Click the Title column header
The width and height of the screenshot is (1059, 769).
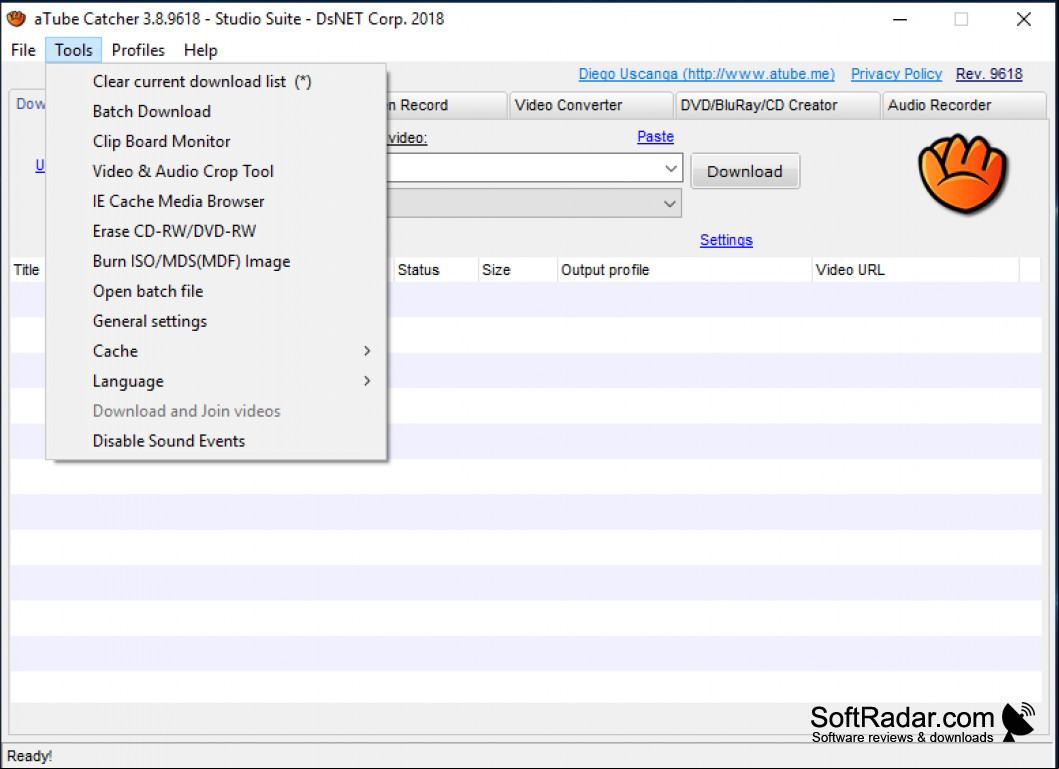coord(27,270)
